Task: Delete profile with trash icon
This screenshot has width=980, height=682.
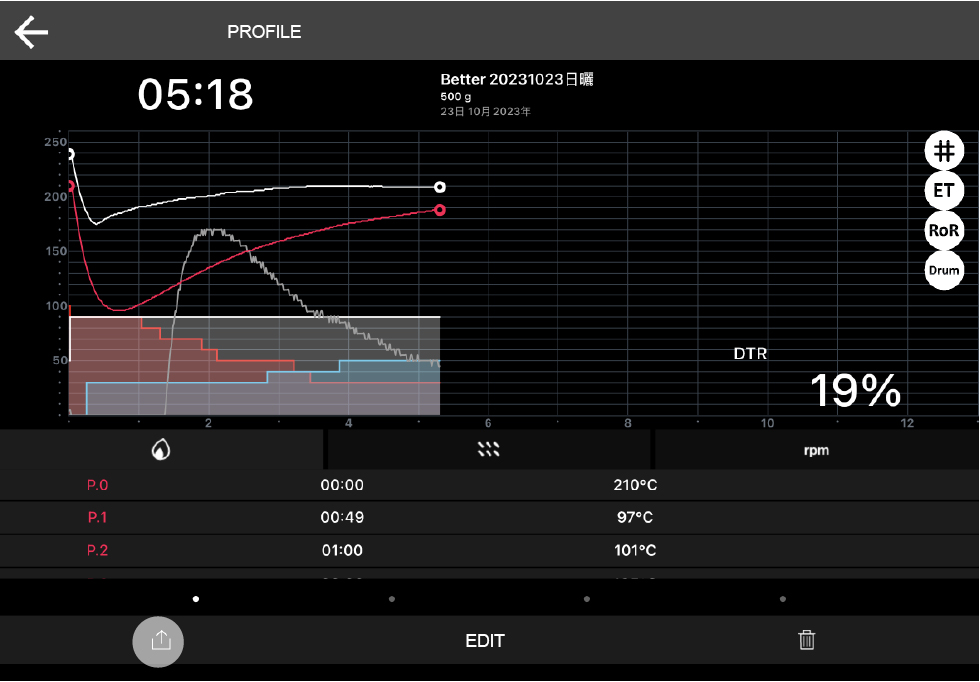Action: (807, 640)
